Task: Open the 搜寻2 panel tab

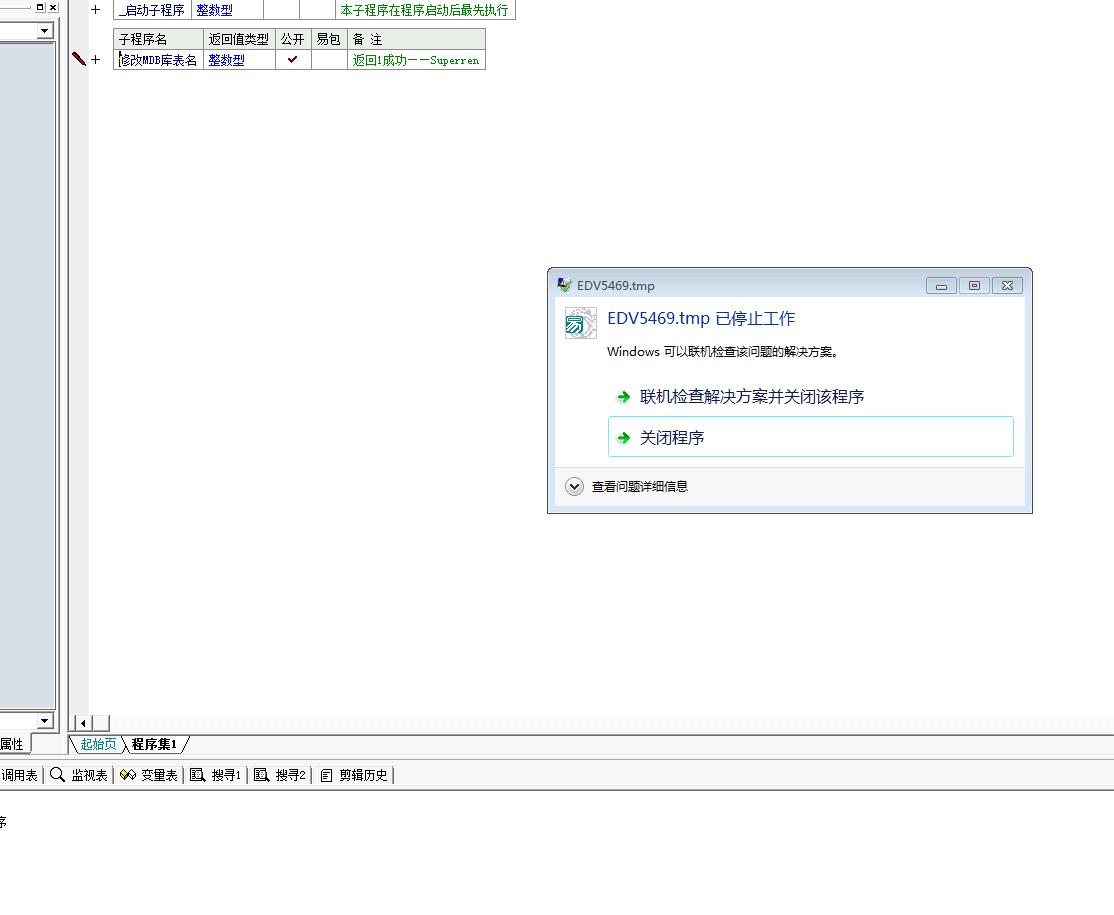Action: 280,775
